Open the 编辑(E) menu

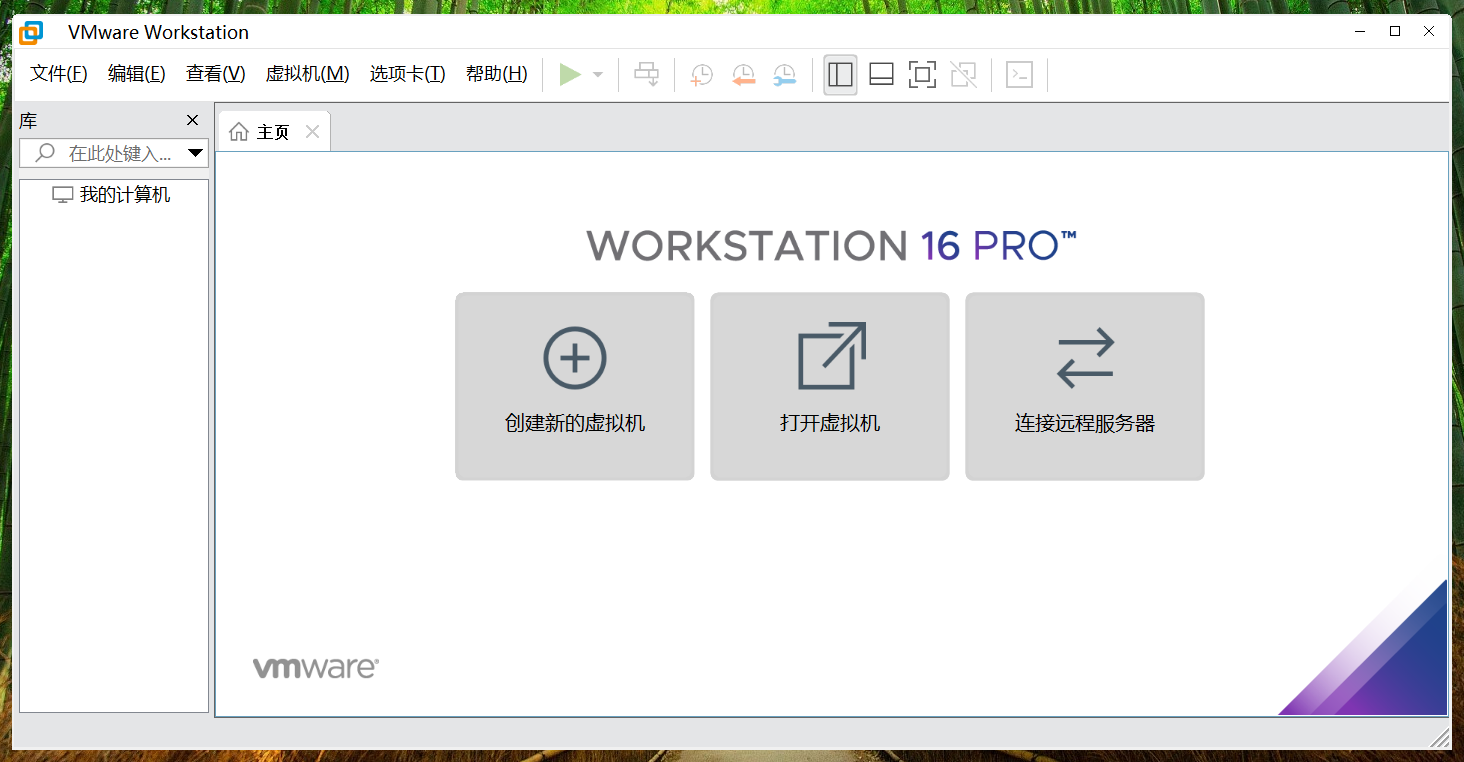137,74
